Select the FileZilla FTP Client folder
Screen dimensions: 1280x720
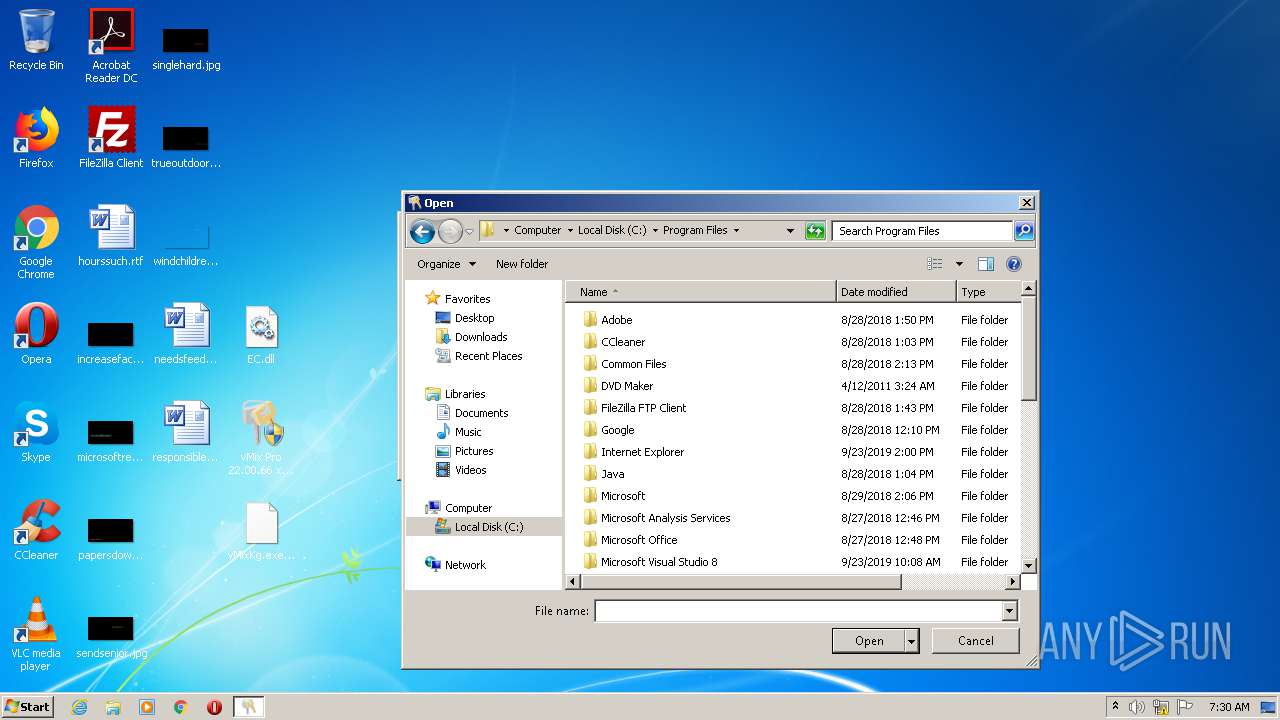(643, 408)
